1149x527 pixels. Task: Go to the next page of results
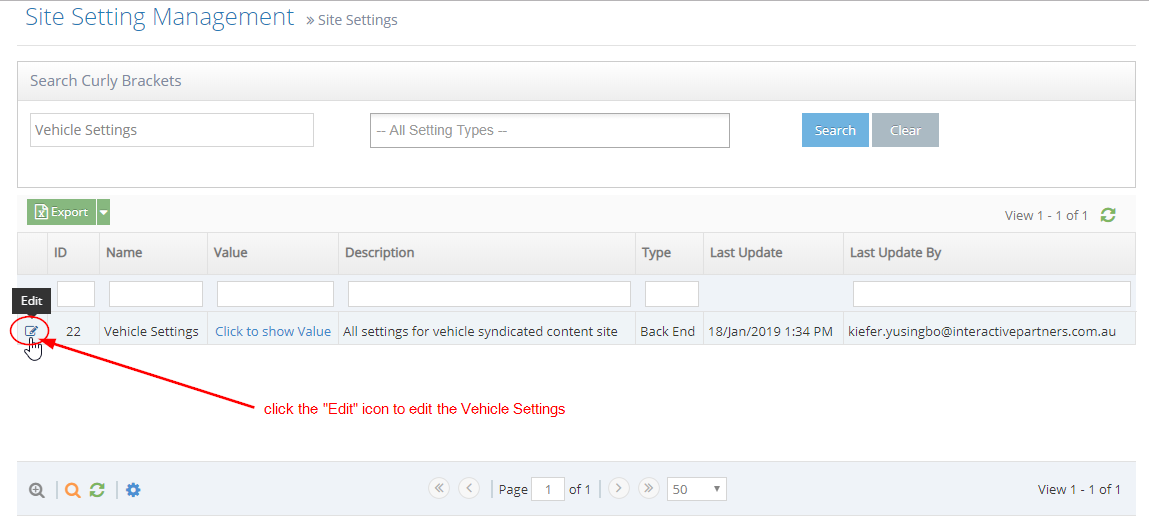tap(619, 488)
